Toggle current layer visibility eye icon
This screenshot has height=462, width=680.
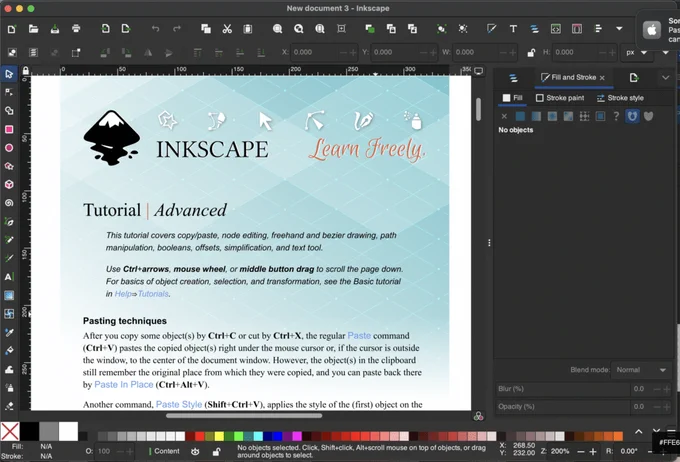point(195,452)
